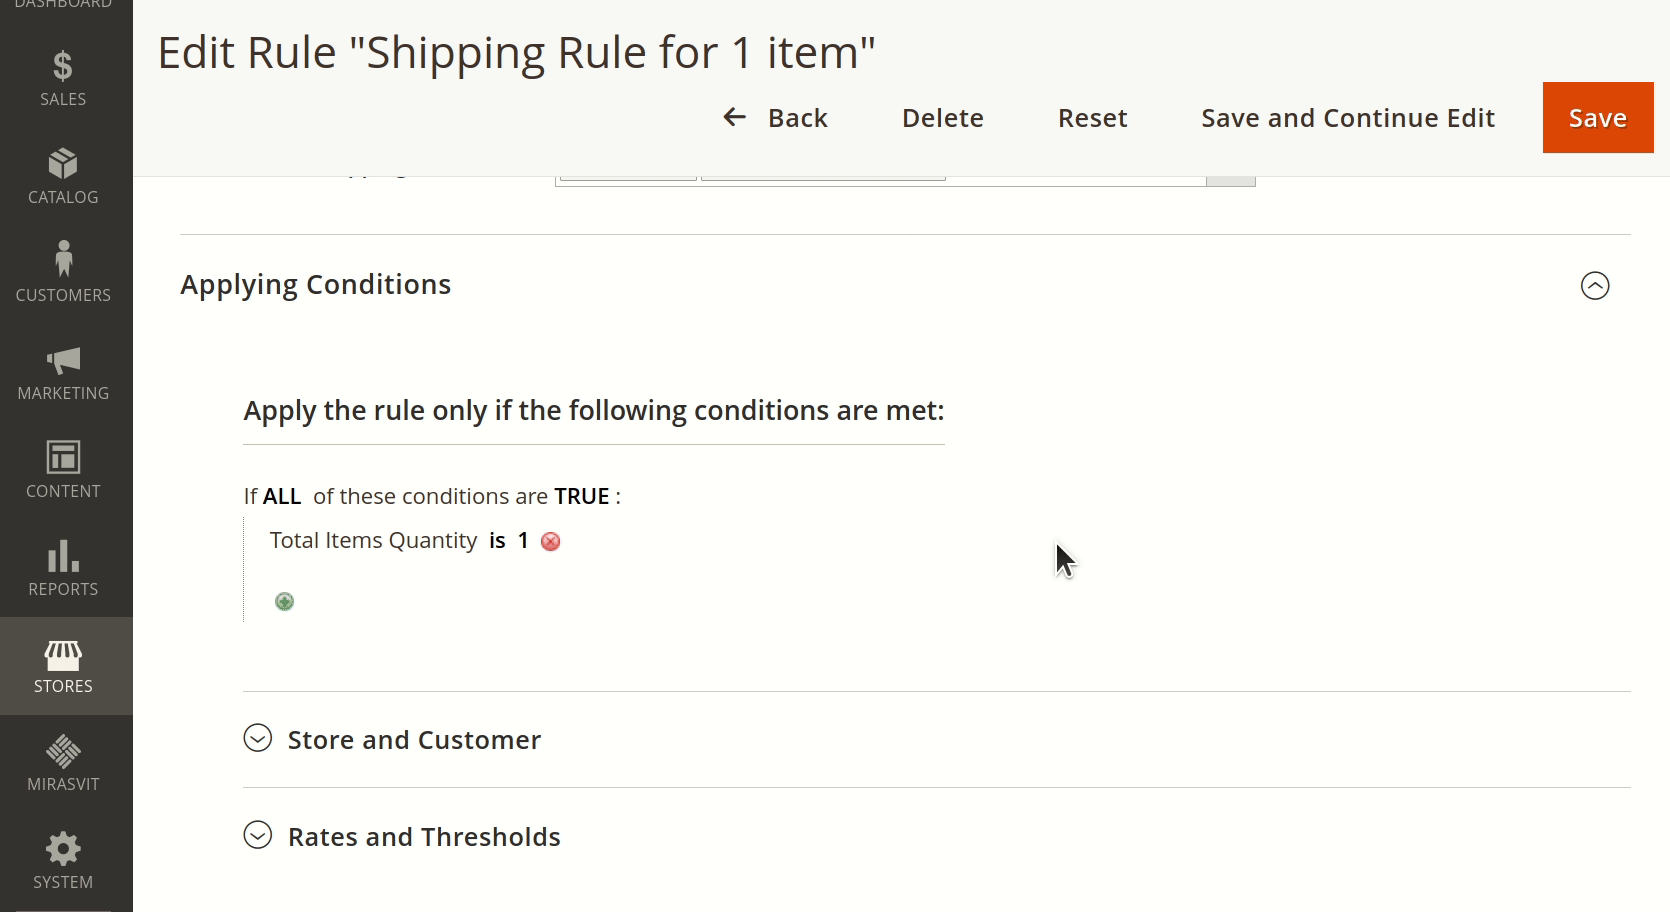Open the Sales menu dollar icon
Image resolution: width=1670 pixels, height=912 pixels.
point(63,67)
